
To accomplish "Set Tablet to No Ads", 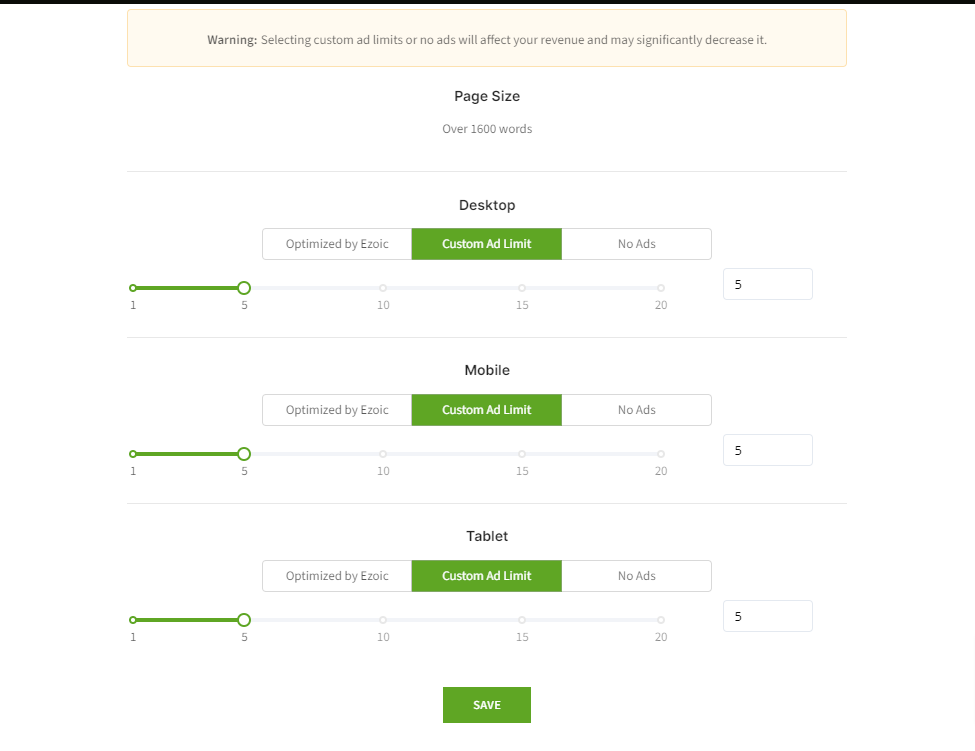I will (636, 576).
